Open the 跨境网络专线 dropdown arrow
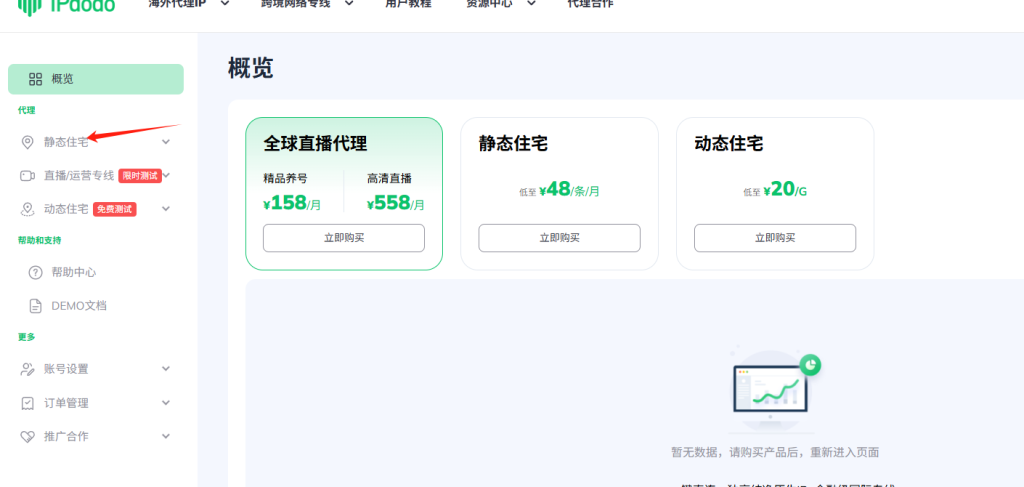The width and height of the screenshot is (1024, 487). point(349,3)
